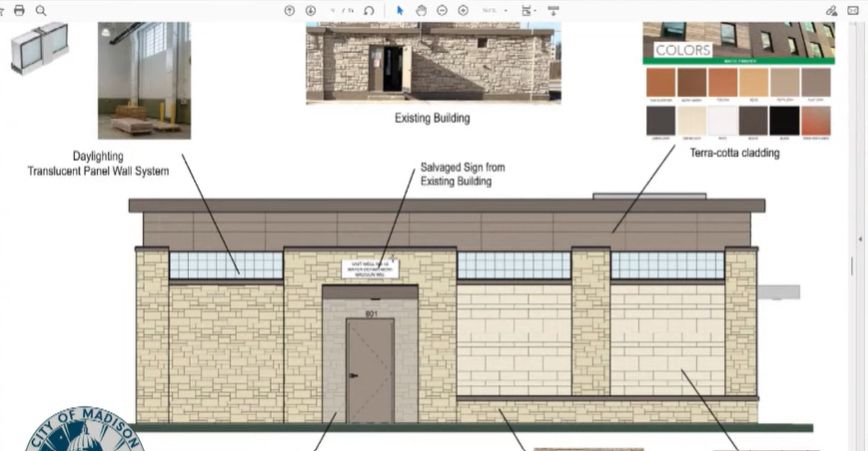Go to previous page with up arrow
Screen dimensions: 868x451
tap(290, 10)
